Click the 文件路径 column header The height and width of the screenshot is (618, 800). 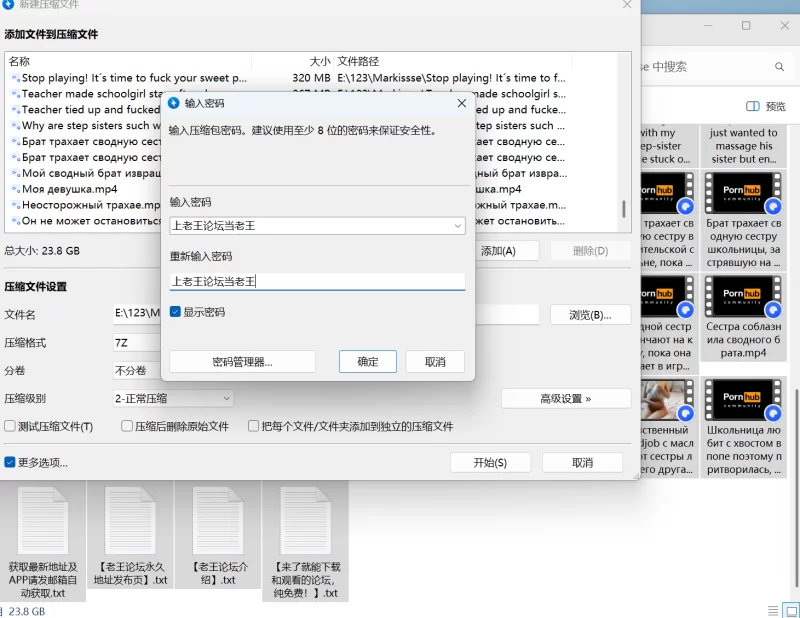tap(358, 61)
